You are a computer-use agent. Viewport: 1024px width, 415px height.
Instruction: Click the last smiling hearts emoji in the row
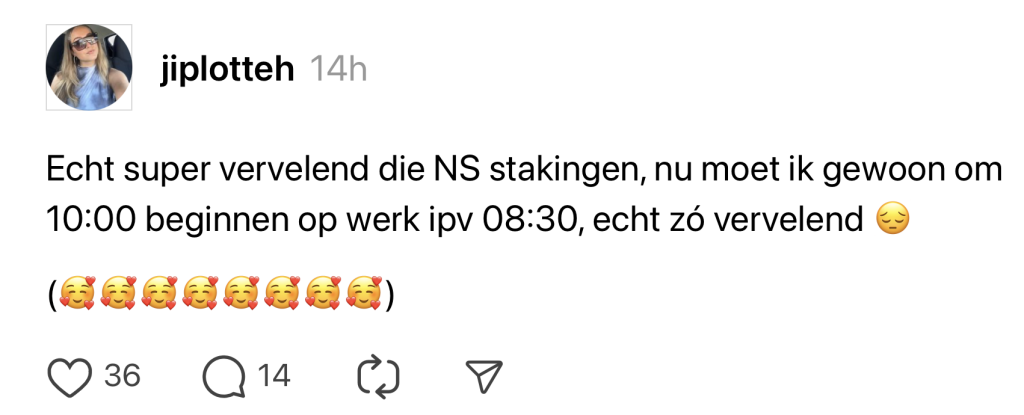pos(364,294)
